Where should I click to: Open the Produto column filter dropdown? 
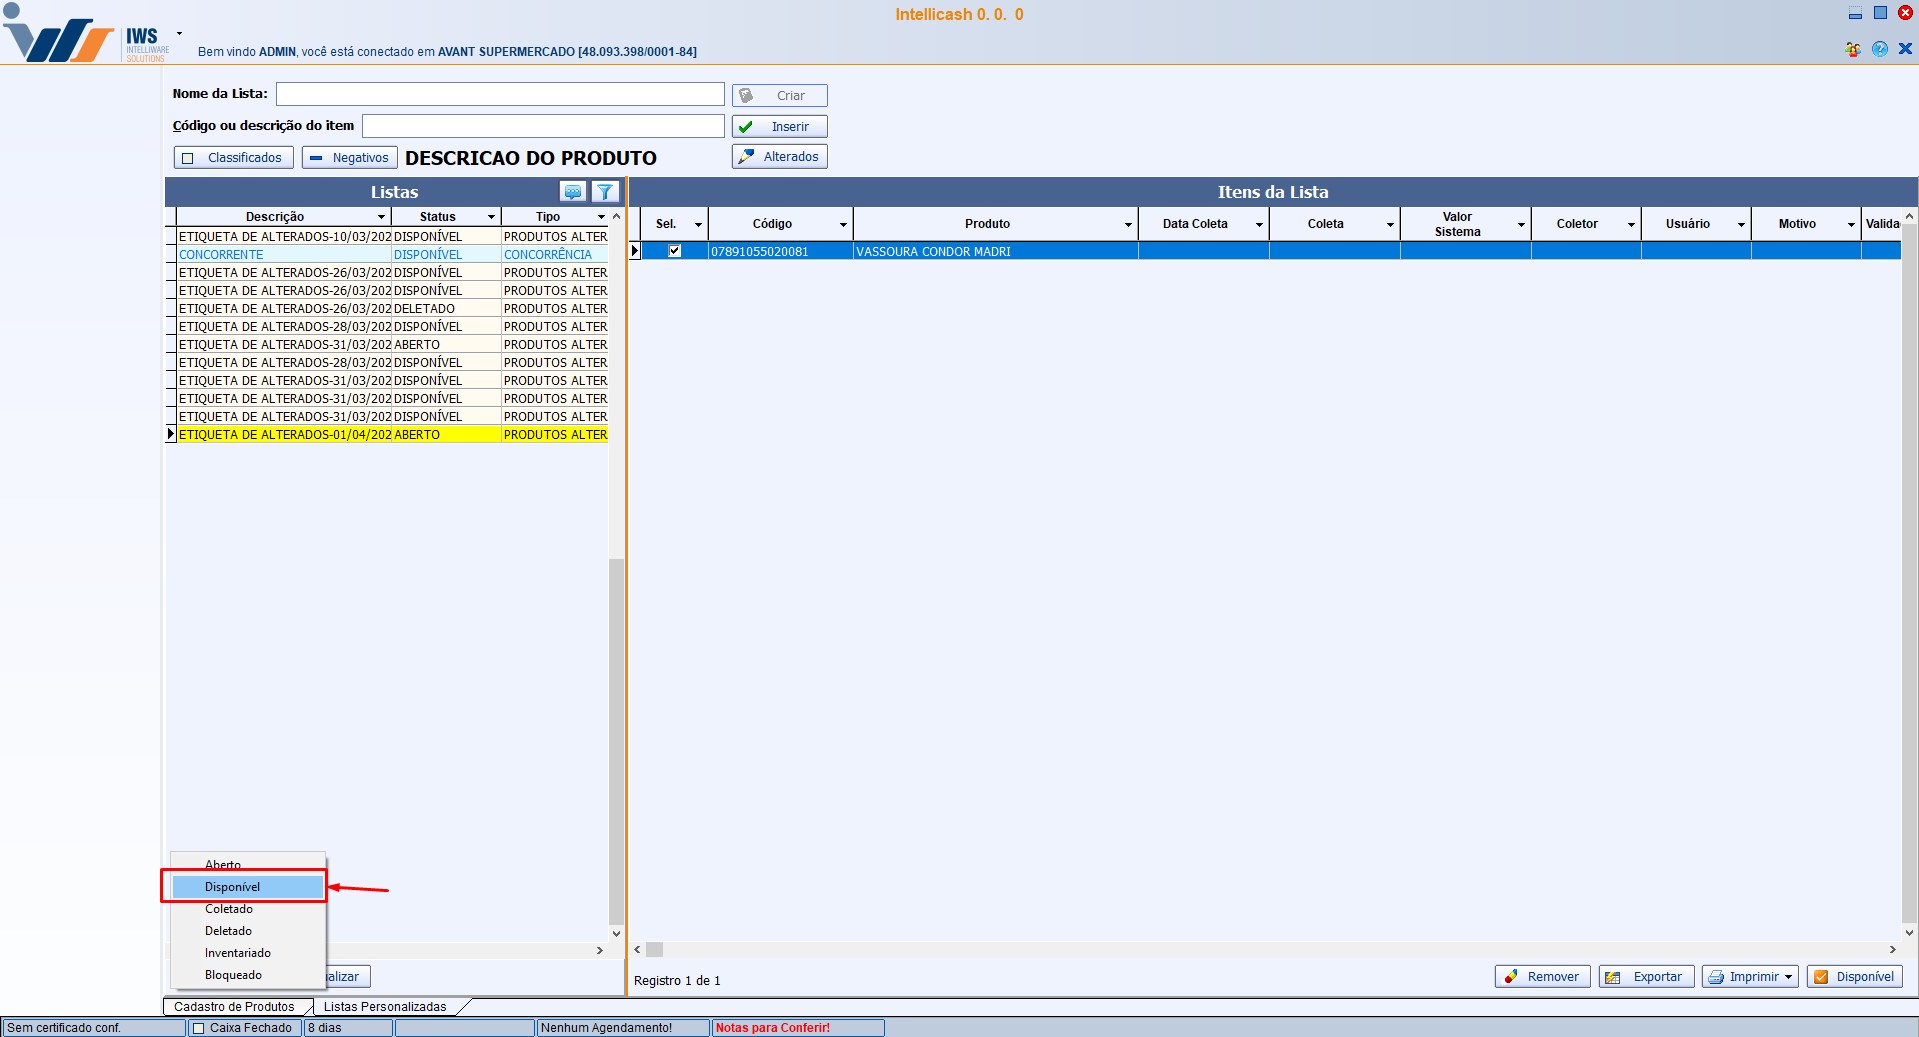click(1128, 225)
